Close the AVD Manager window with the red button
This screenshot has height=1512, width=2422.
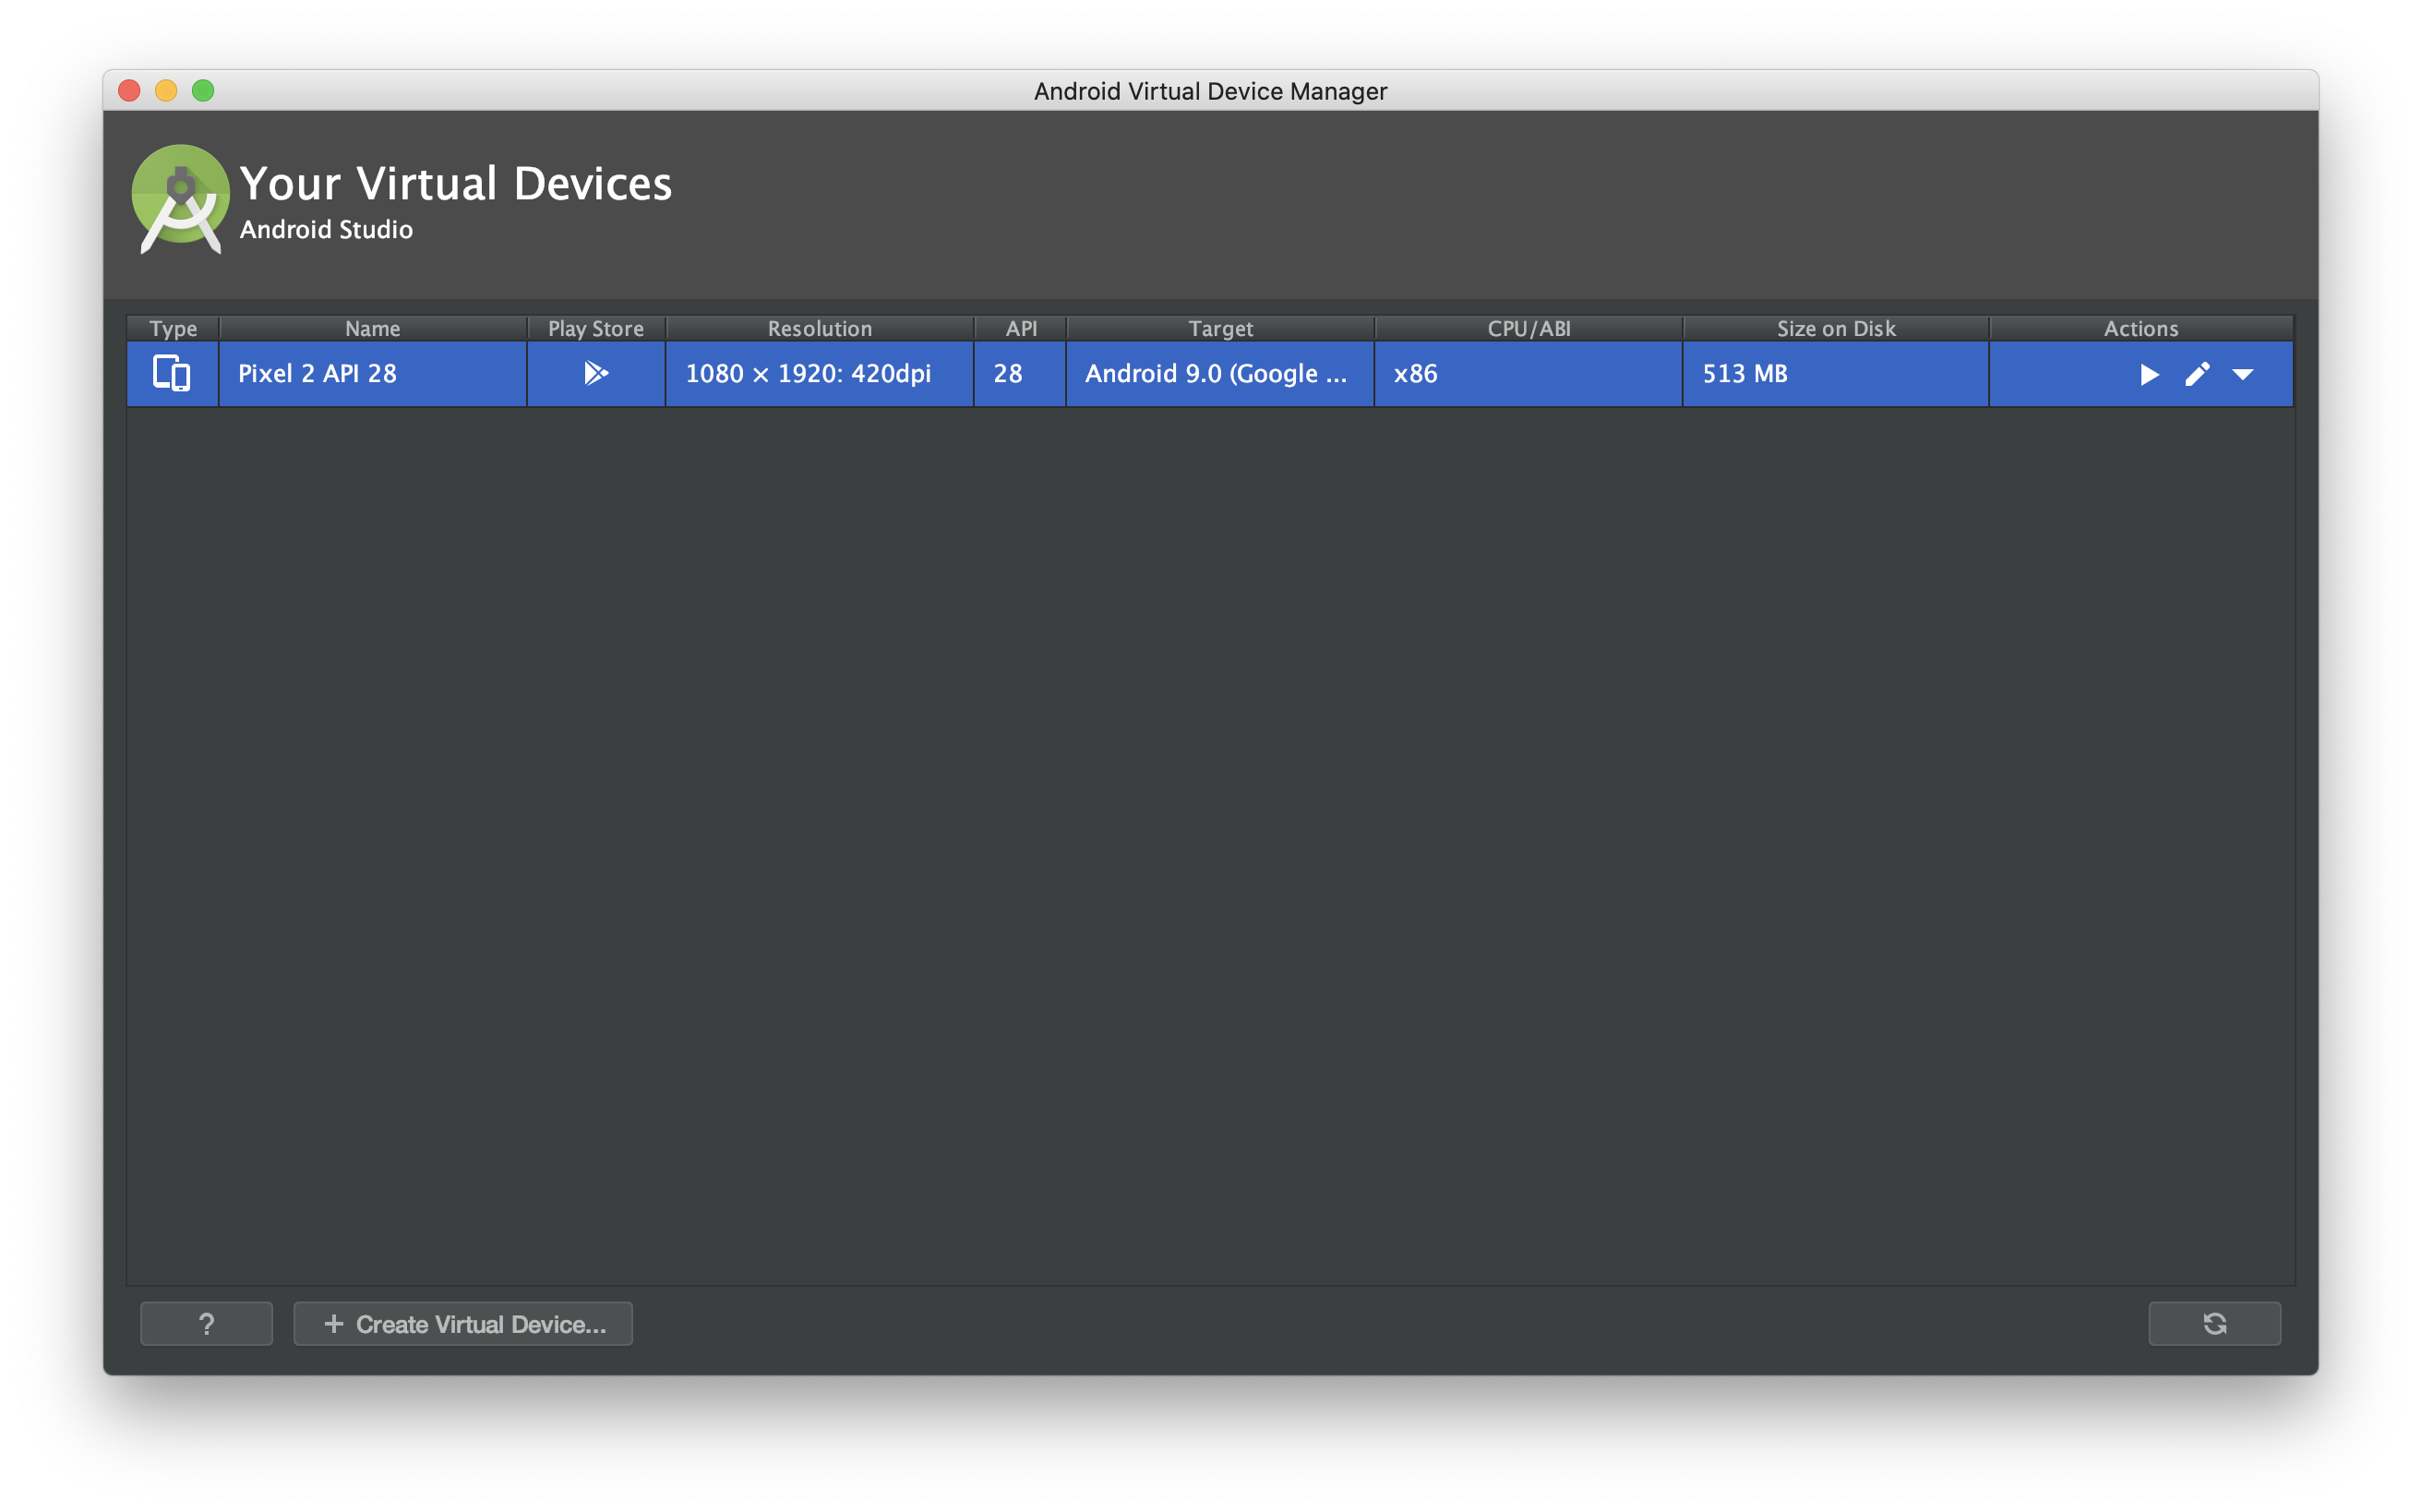pos(129,91)
